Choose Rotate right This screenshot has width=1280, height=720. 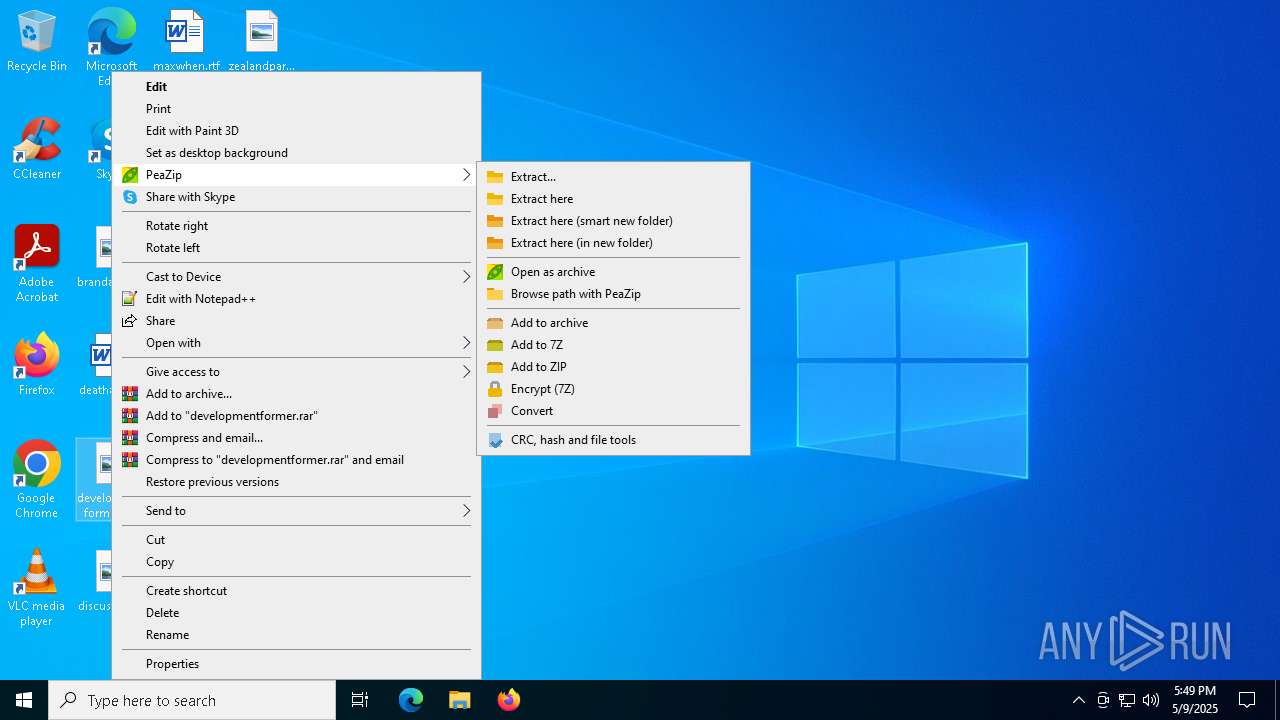pos(296,226)
